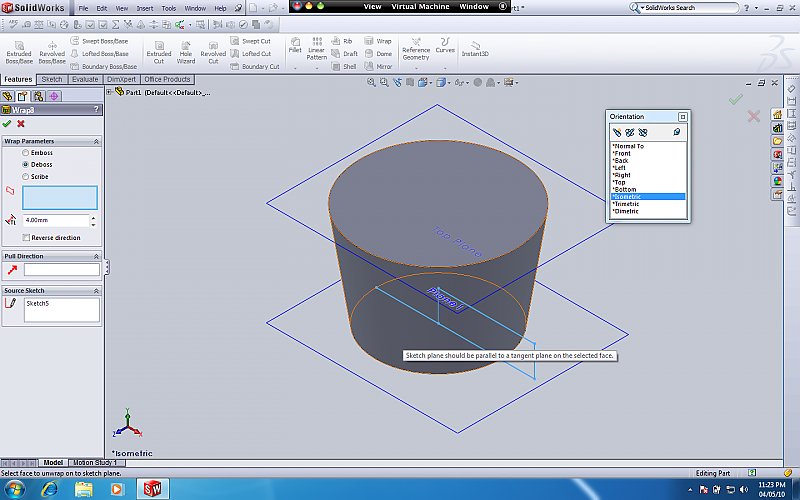The width and height of the screenshot is (800, 500).
Task: Click the Extruded Boss/Base tool
Action: point(19,52)
